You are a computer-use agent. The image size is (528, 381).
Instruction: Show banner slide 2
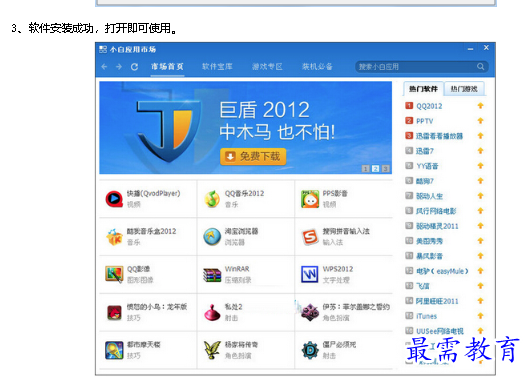pos(375,168)
